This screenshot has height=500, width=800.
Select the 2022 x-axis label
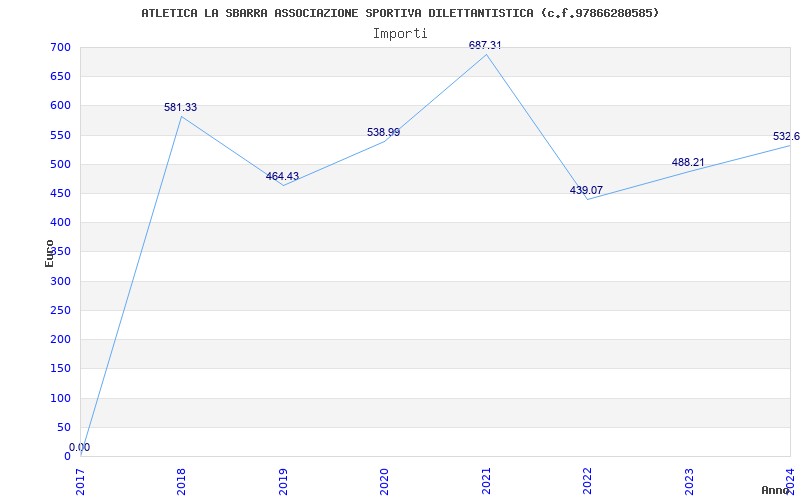tap(588, 482)
